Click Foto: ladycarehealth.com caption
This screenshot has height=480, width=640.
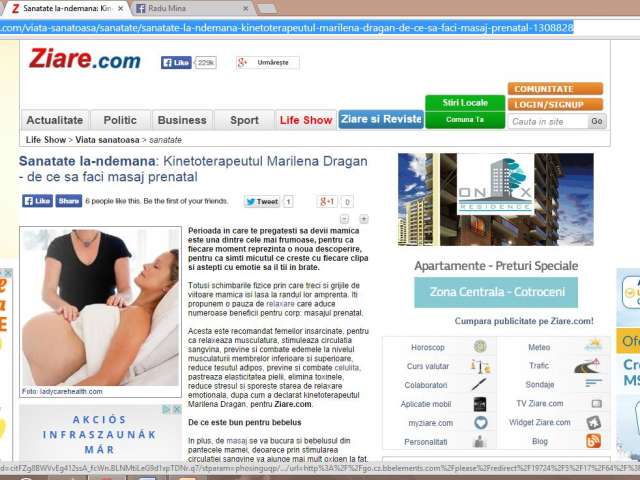pyautogui.click(x=62, y=391)
